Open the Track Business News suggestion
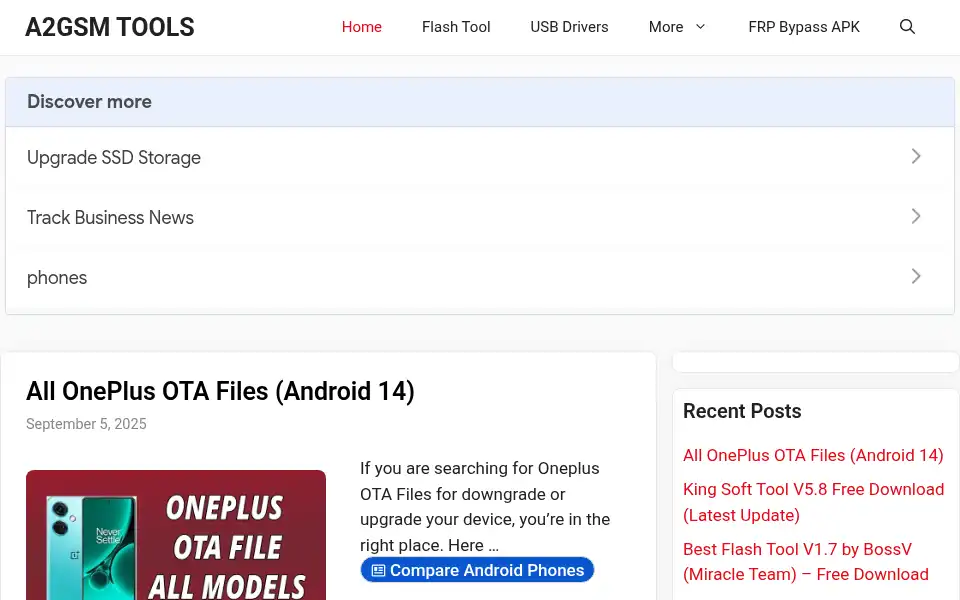Image resolution: width=960 pixels, height=600 pixels. 480,217
